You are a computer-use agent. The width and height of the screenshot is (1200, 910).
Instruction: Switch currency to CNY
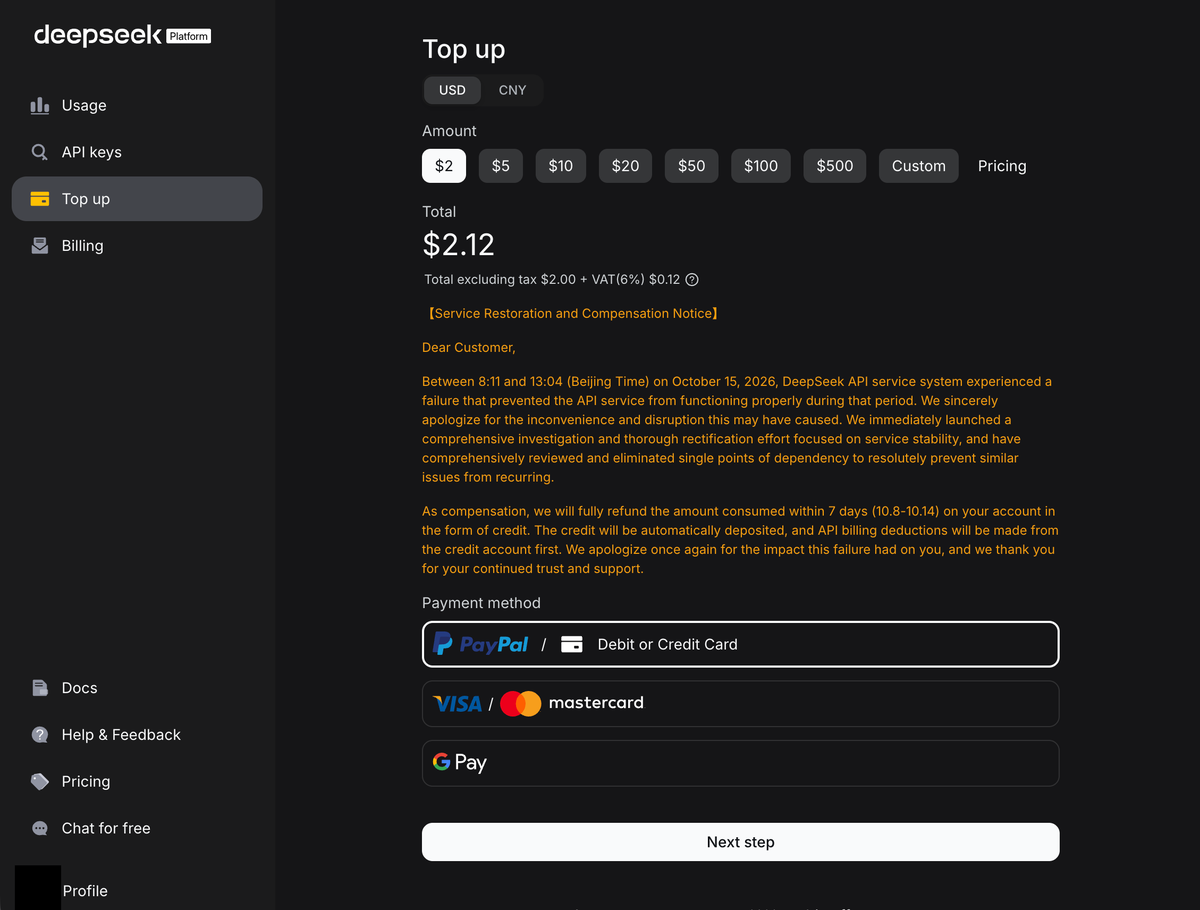[512, 90]
